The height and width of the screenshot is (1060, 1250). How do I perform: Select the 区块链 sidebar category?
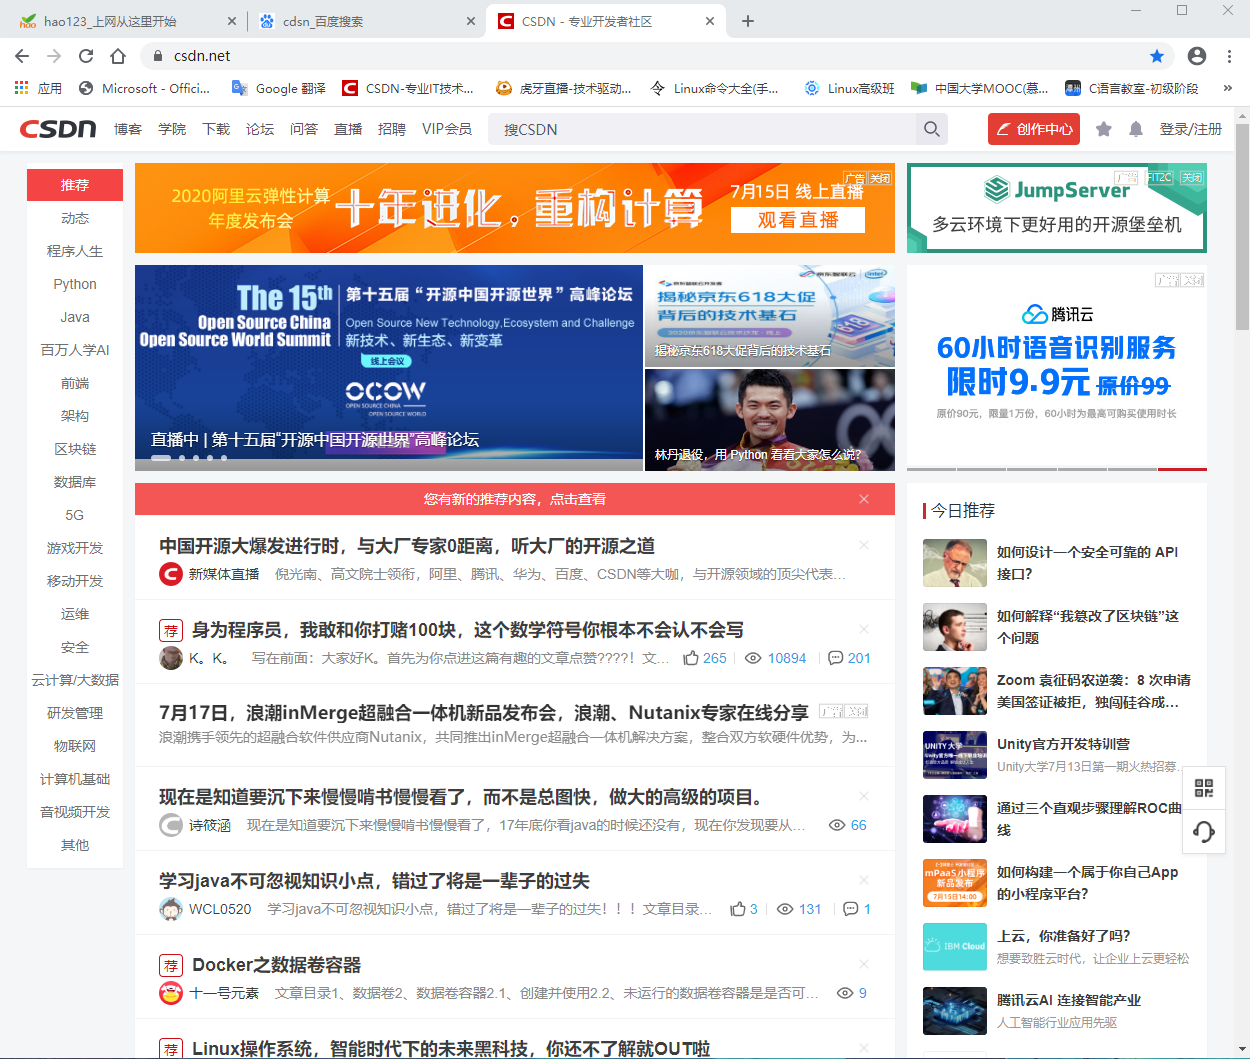click(75, 449)
